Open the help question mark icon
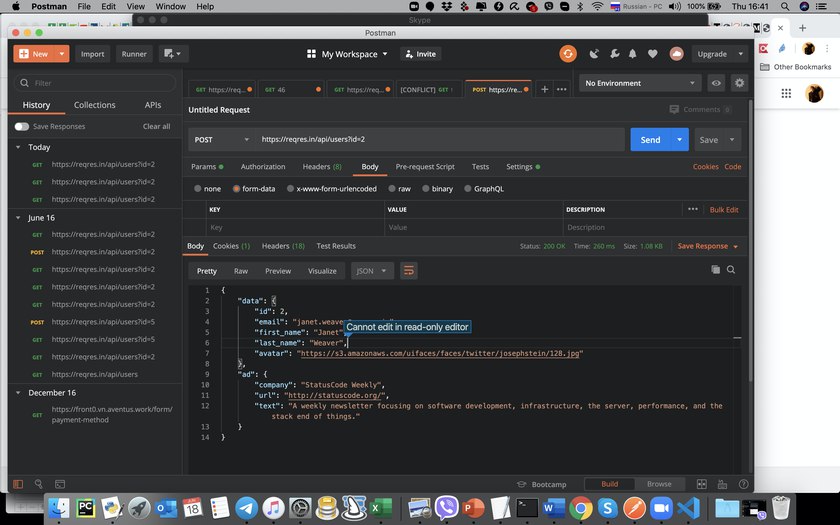 tap(744, 484)
